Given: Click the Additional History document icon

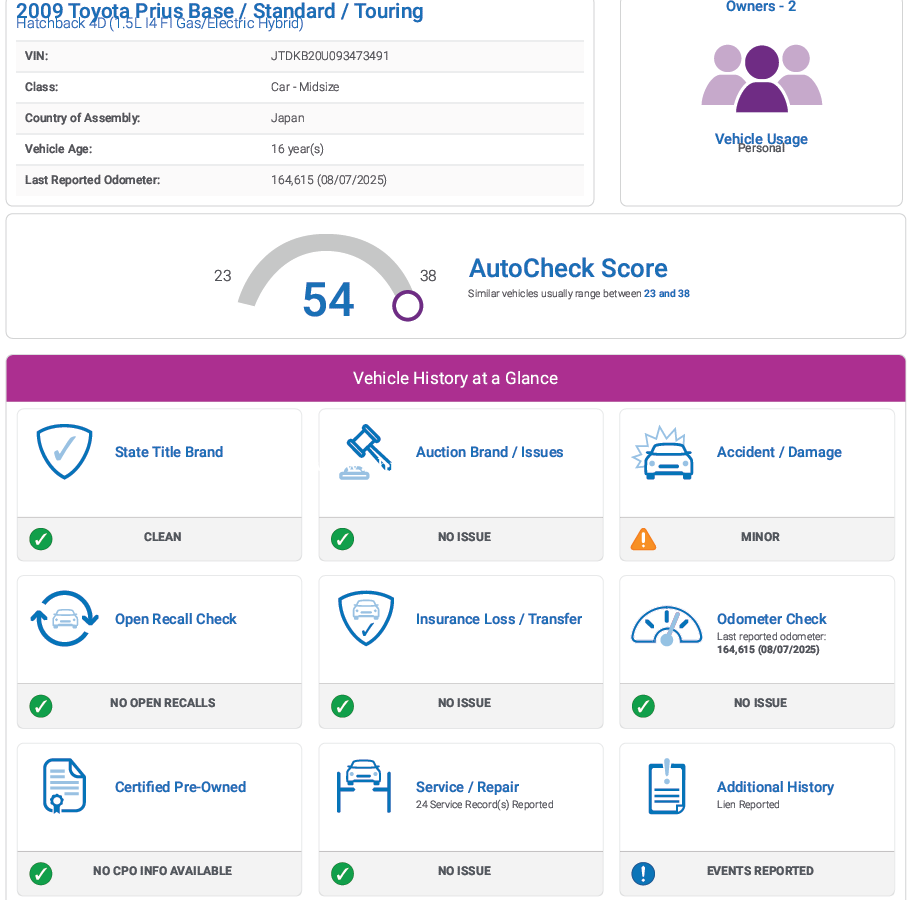Looking at the screenshot, I should 666,787.
